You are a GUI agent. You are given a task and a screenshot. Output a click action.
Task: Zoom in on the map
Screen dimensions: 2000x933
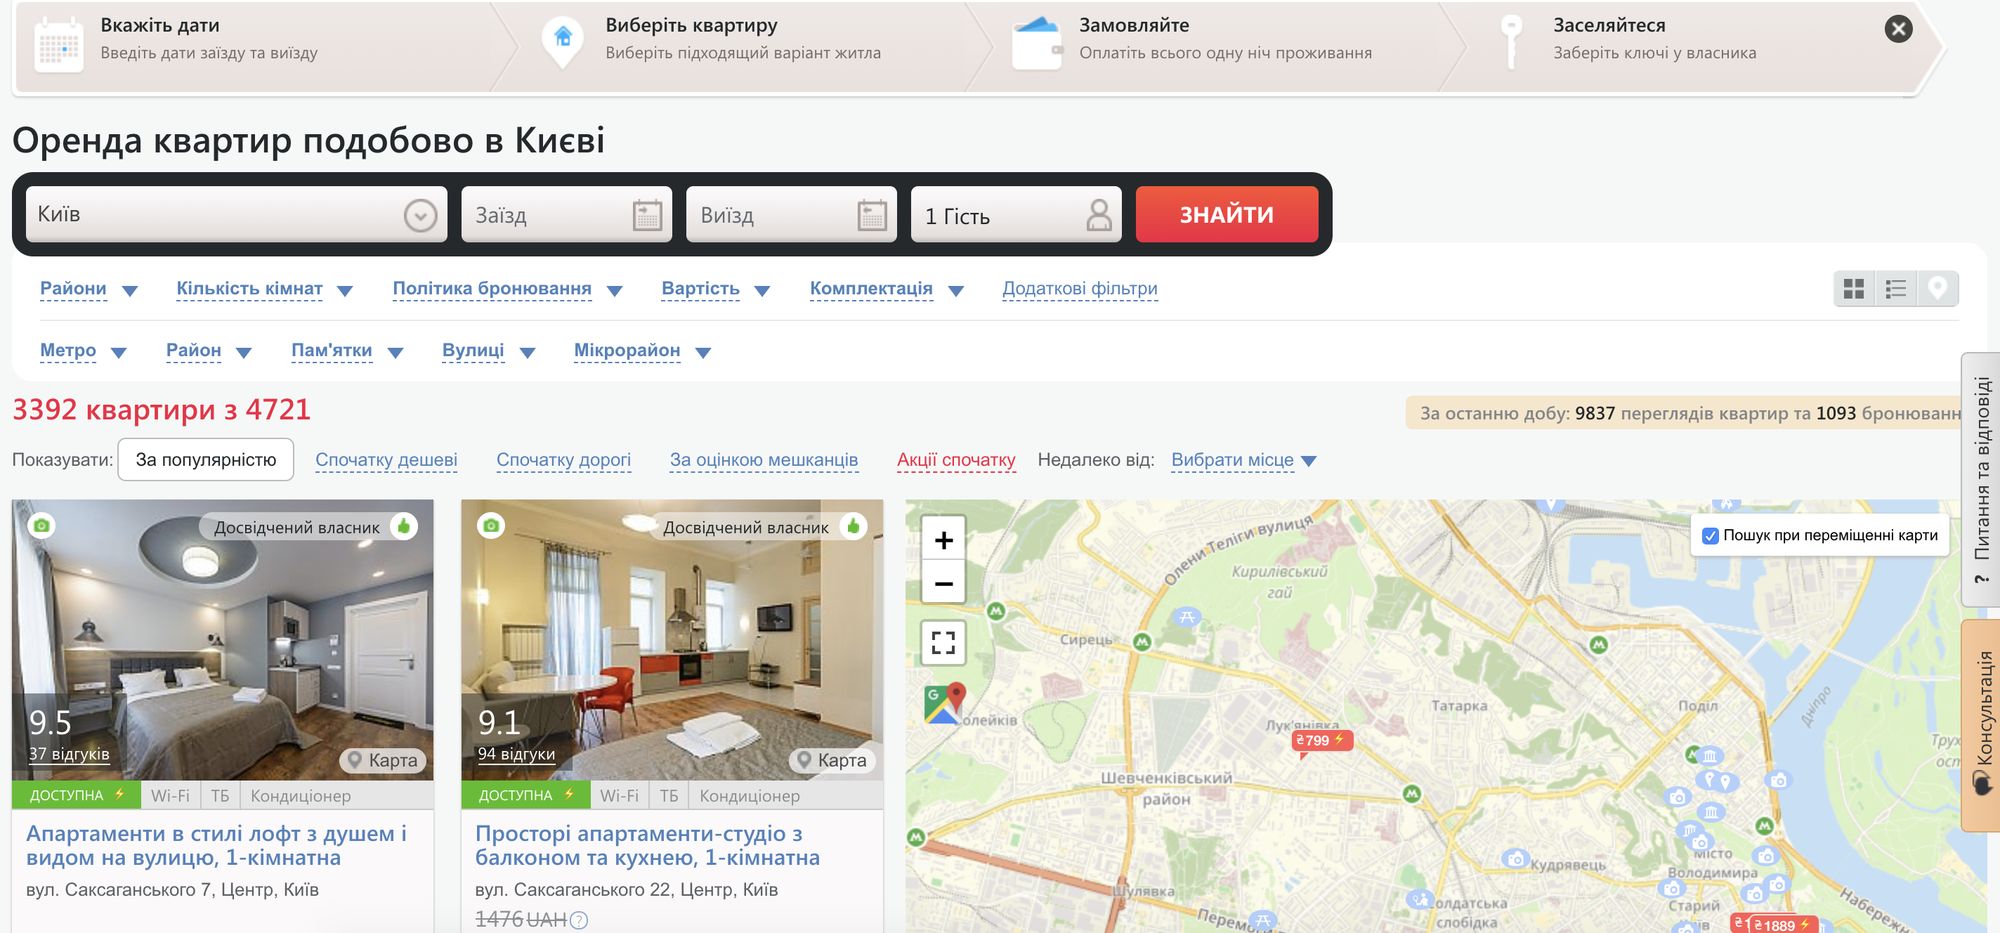pos(943,541)
